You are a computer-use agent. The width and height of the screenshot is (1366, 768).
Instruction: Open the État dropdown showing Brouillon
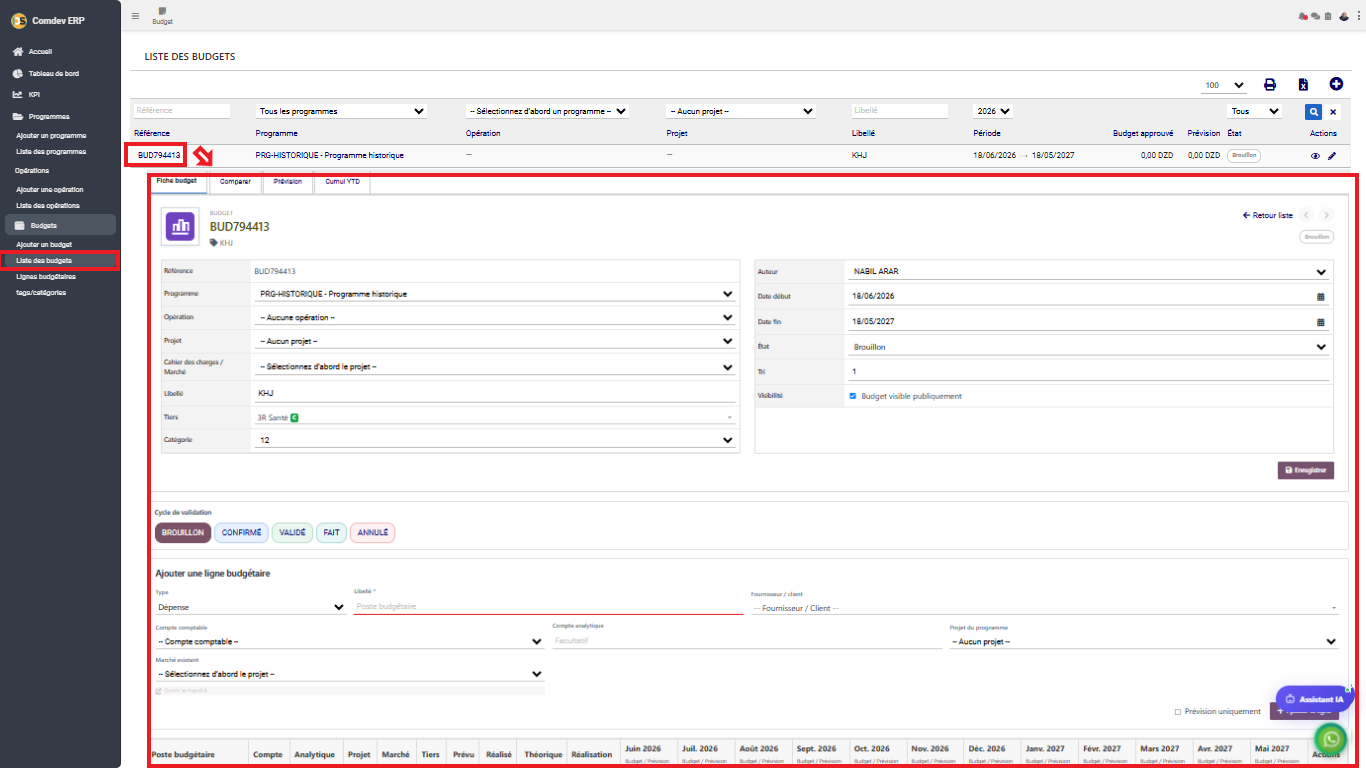[x=1088, y=347]
